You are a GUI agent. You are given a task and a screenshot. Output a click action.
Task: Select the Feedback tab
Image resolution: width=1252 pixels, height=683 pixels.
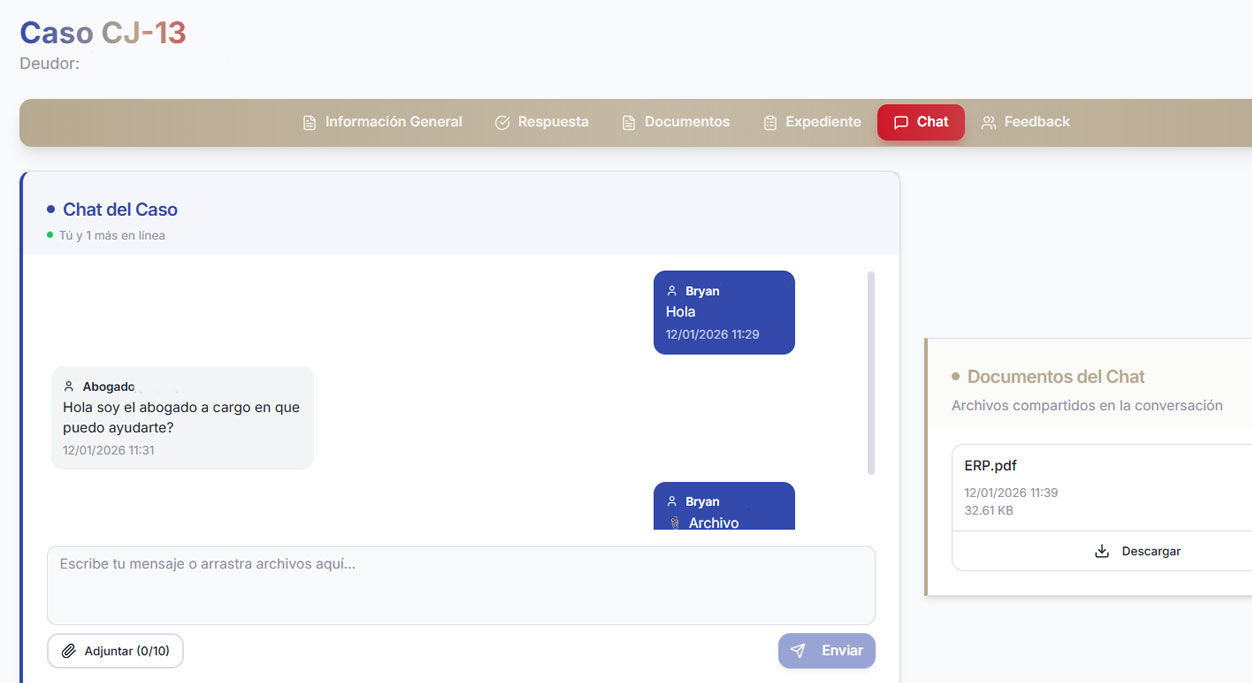(x=1037, y=122)
